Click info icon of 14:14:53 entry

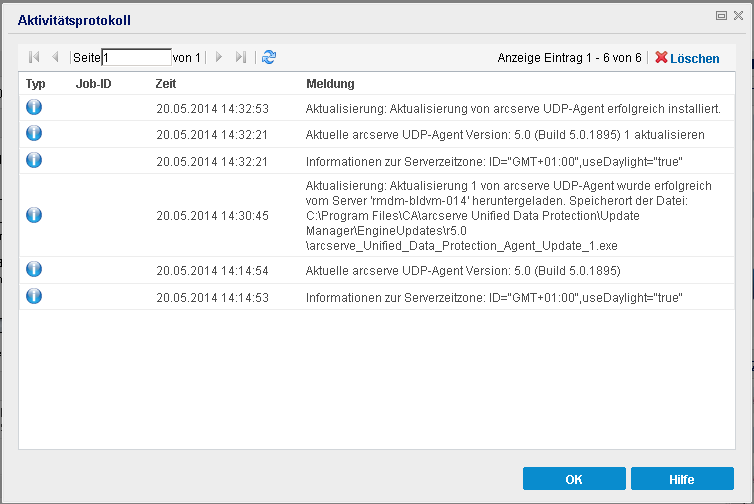click(34, 296)
